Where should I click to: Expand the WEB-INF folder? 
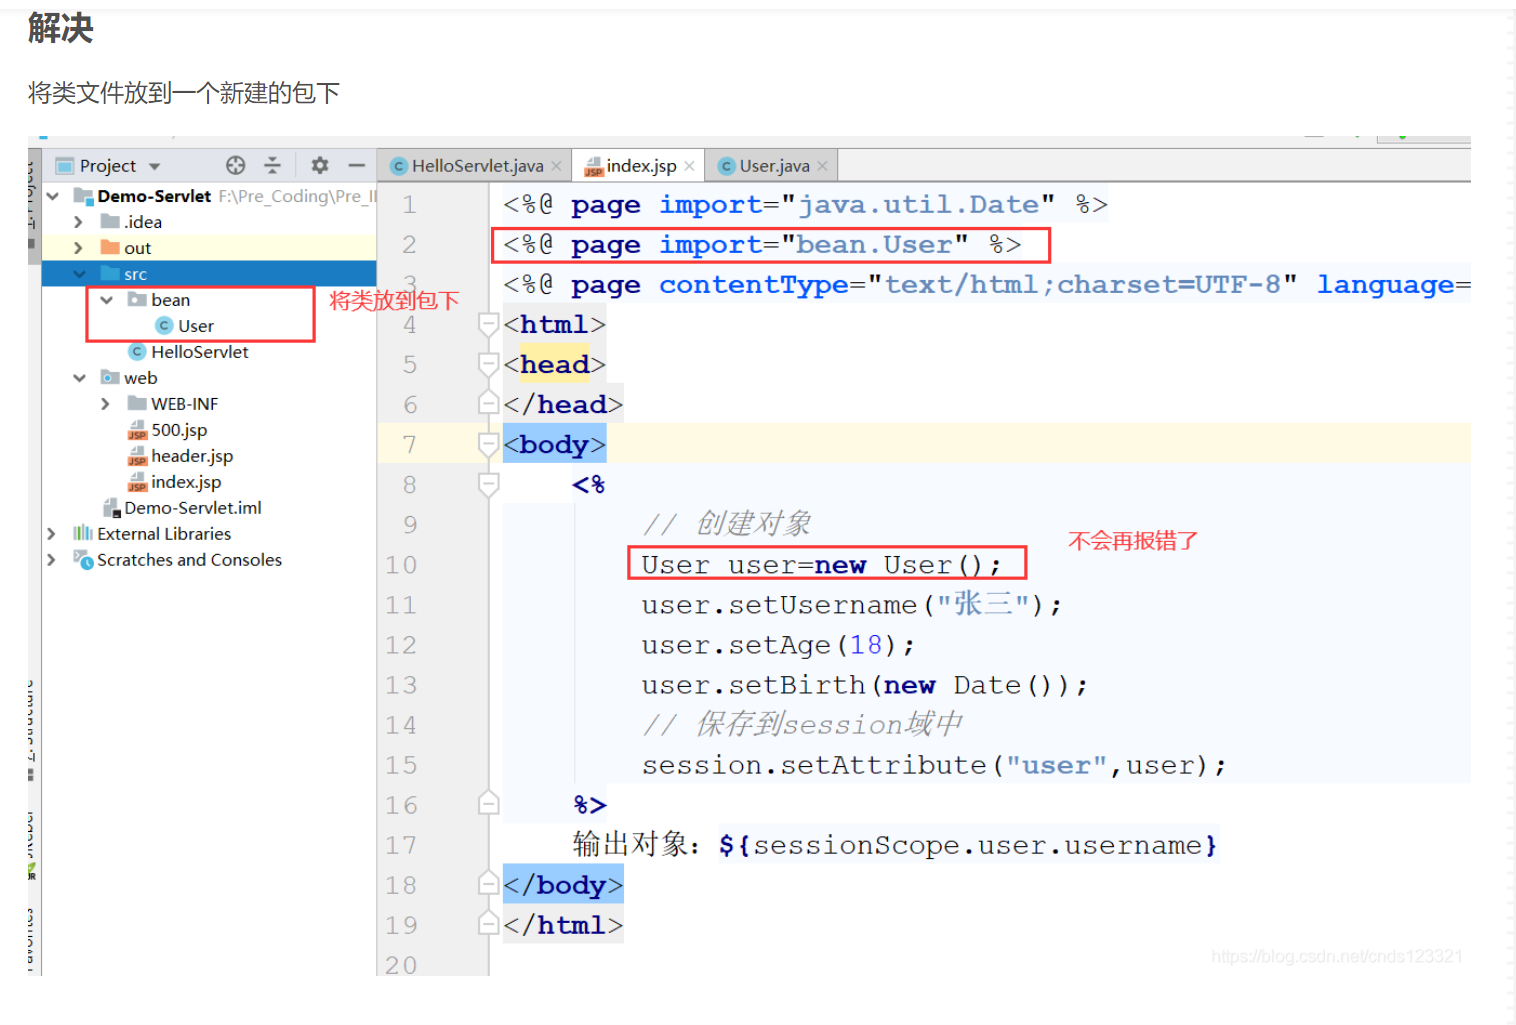106,404
